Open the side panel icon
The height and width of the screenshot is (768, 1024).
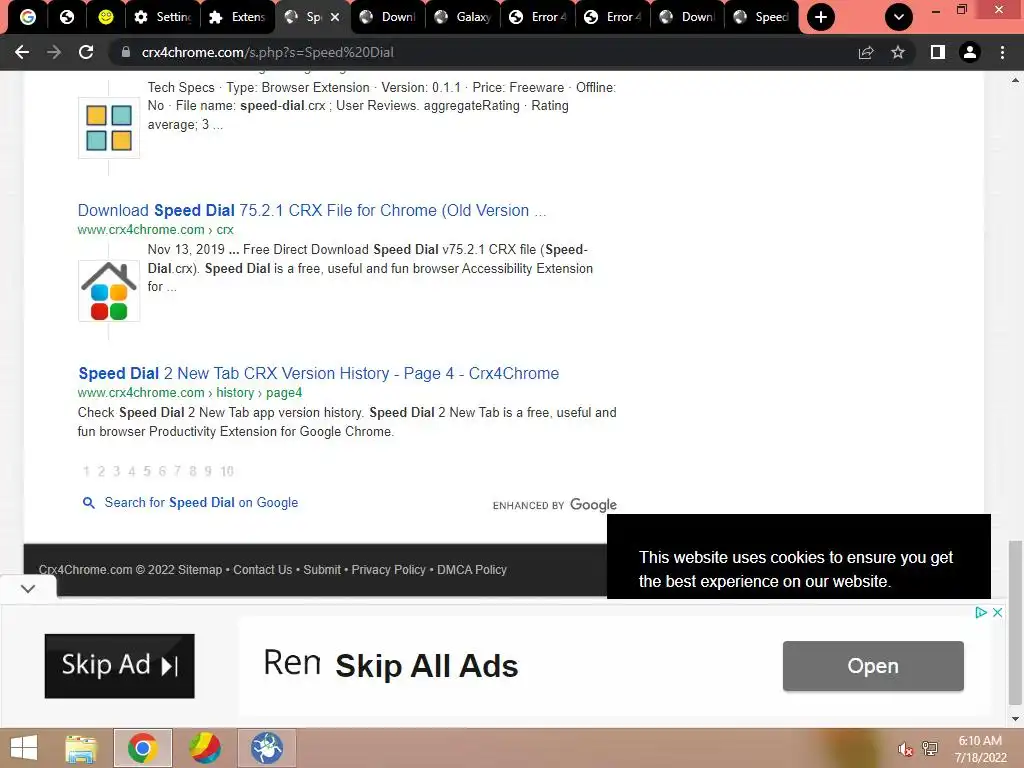(x=938, y=52)
